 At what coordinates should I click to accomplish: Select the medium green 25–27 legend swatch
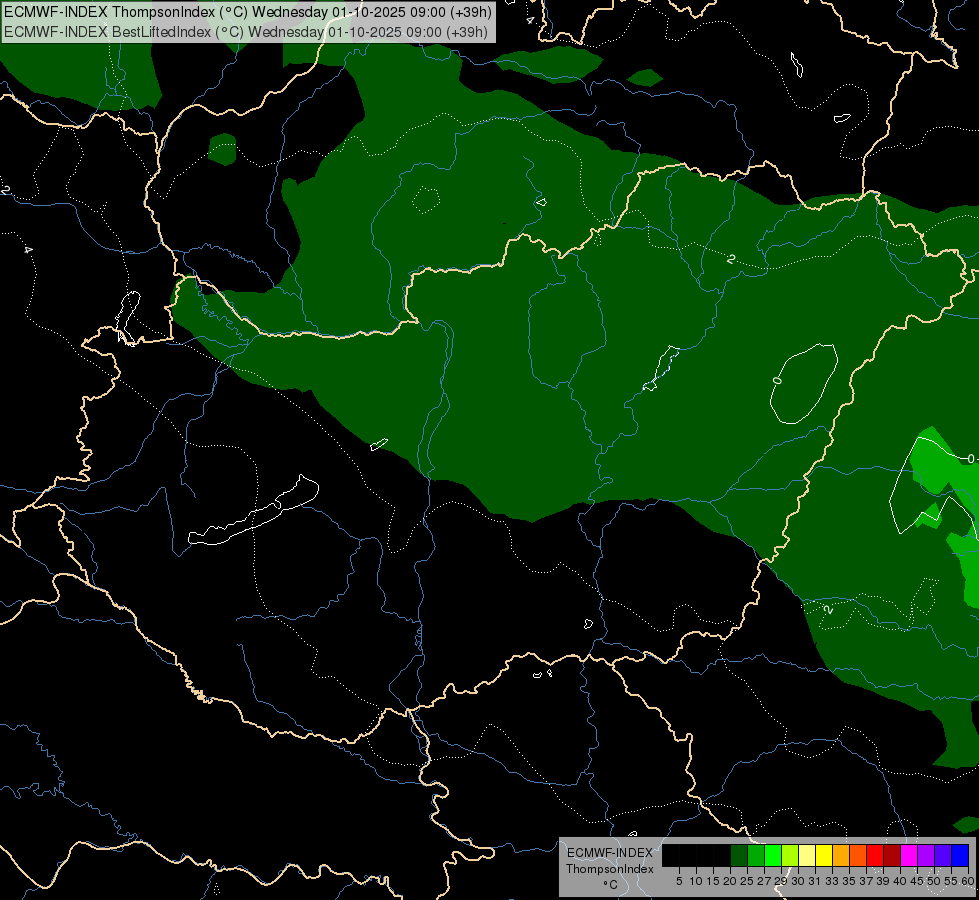pos(756,855)
